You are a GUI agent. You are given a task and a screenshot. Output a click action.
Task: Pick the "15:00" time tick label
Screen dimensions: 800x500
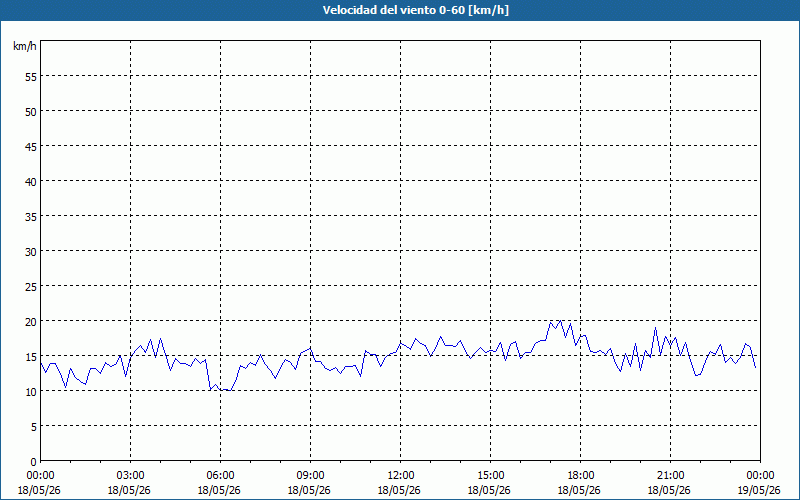490,476
